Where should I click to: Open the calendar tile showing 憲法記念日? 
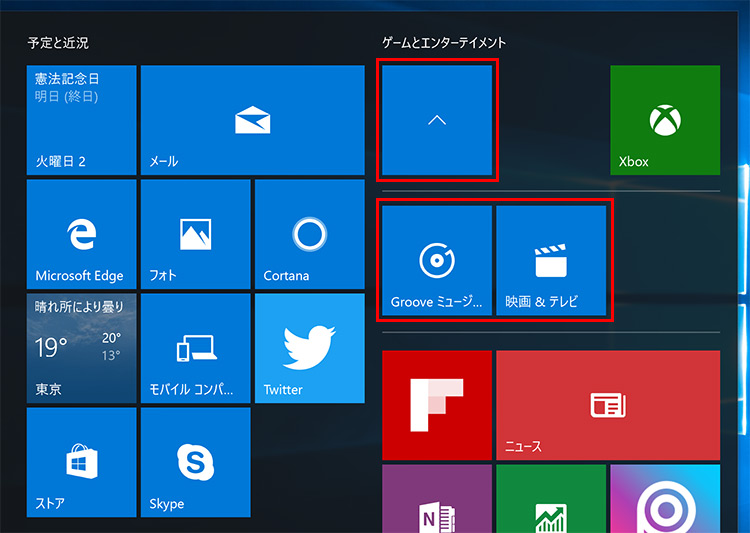[x=81, y=120]
